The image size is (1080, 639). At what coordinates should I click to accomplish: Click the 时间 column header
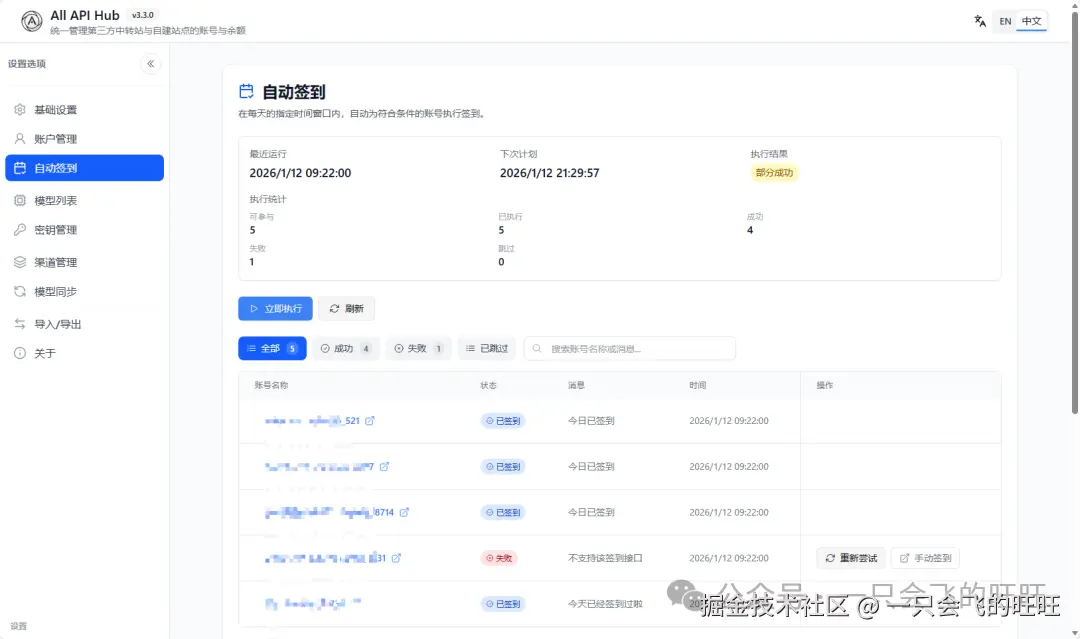pos(698,386)
